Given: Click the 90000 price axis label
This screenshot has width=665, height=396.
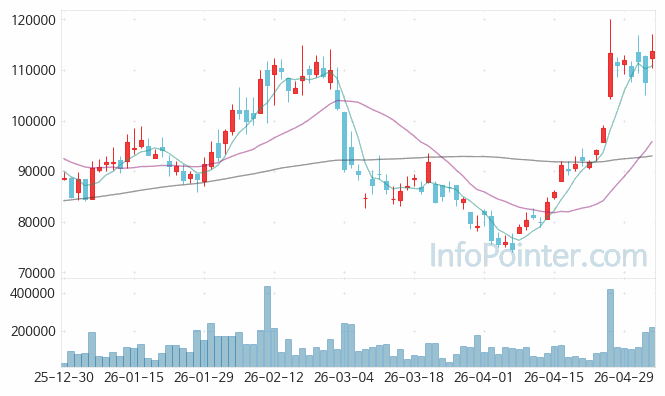Looking at the screenshot, I should 36,172.
